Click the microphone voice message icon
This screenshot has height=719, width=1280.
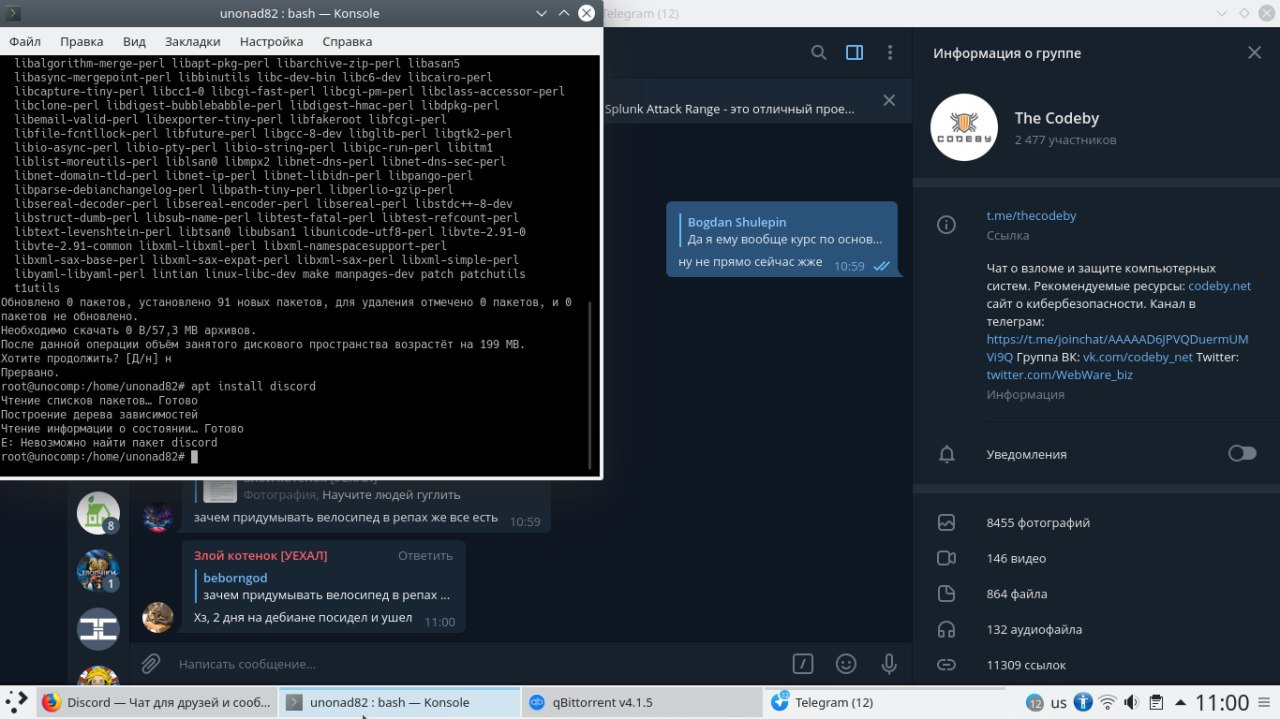coord(888,663)
